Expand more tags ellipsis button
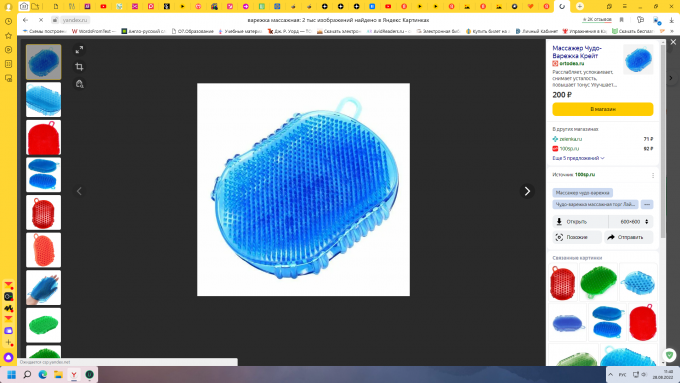This screenshot has height=383, width=680. pyautogui.click(x=647, y=204)
